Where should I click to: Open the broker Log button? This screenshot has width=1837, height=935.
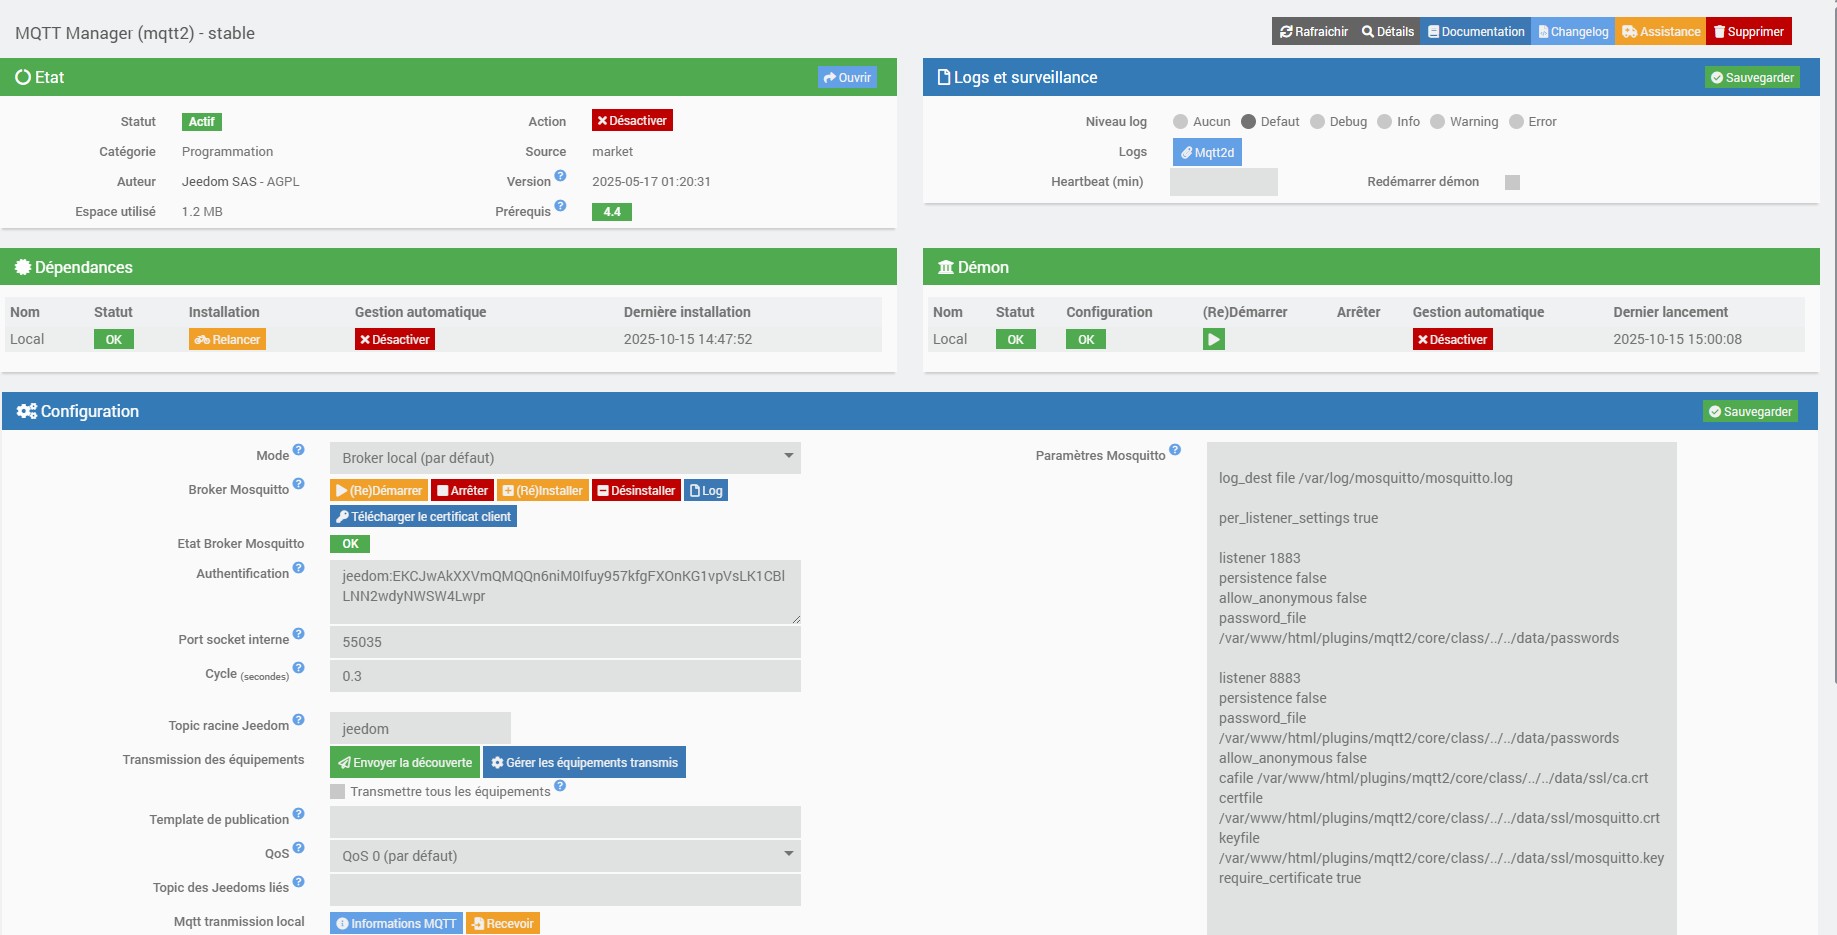pyautogui.click(x=706, y=490)
